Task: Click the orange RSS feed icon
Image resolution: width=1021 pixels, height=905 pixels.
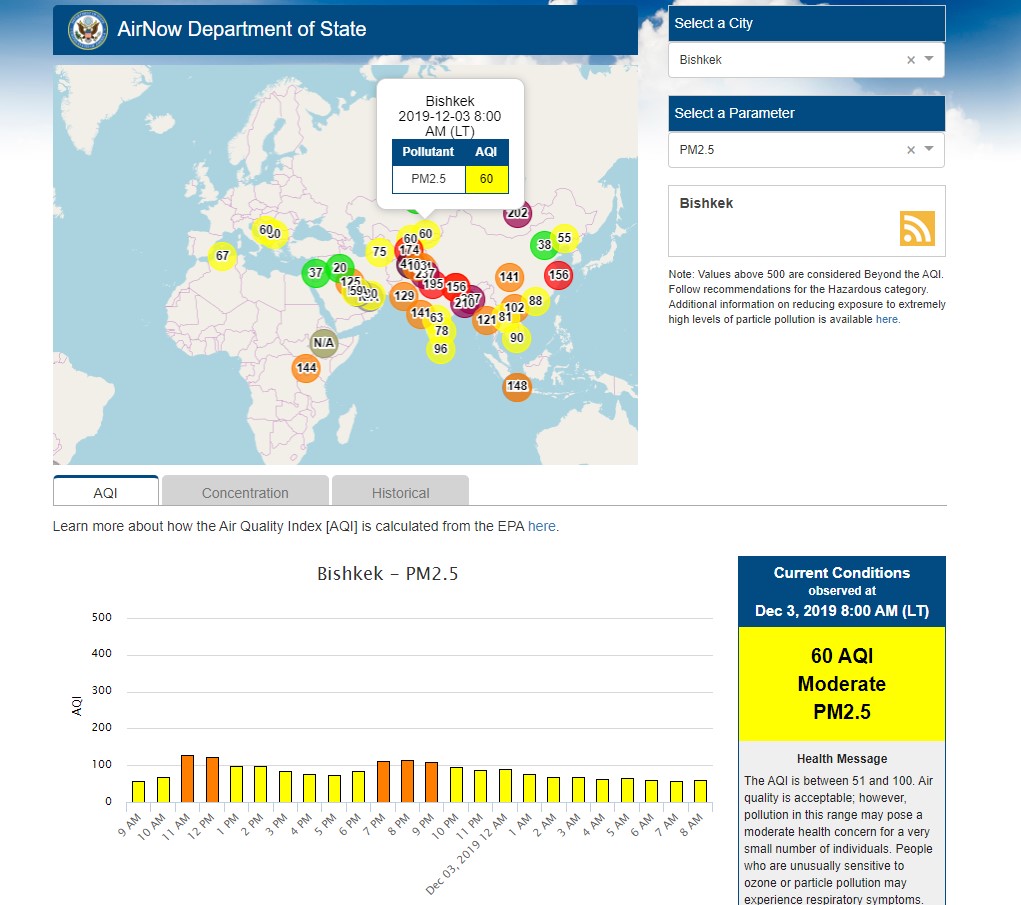Action: click(916, 229)
